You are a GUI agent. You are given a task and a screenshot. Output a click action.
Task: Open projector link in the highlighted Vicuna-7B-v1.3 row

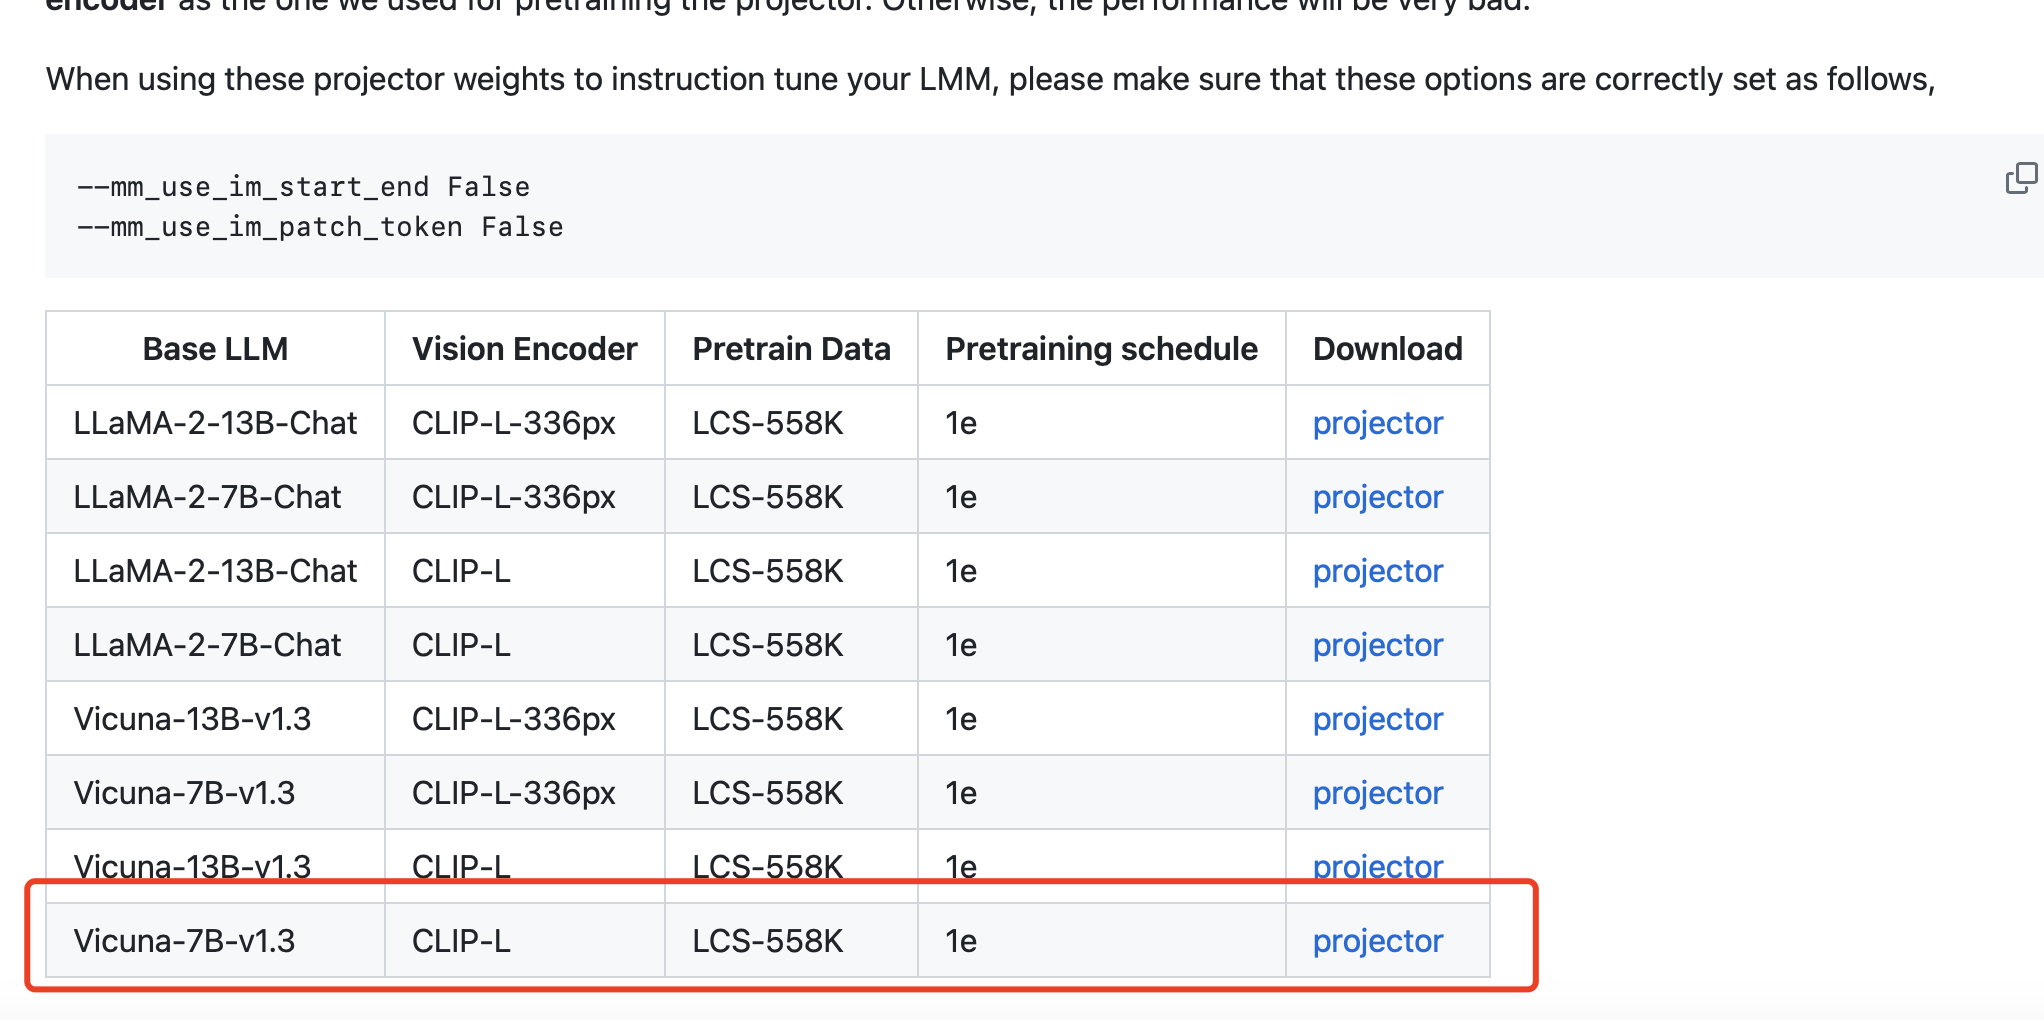pos(1377,940)
